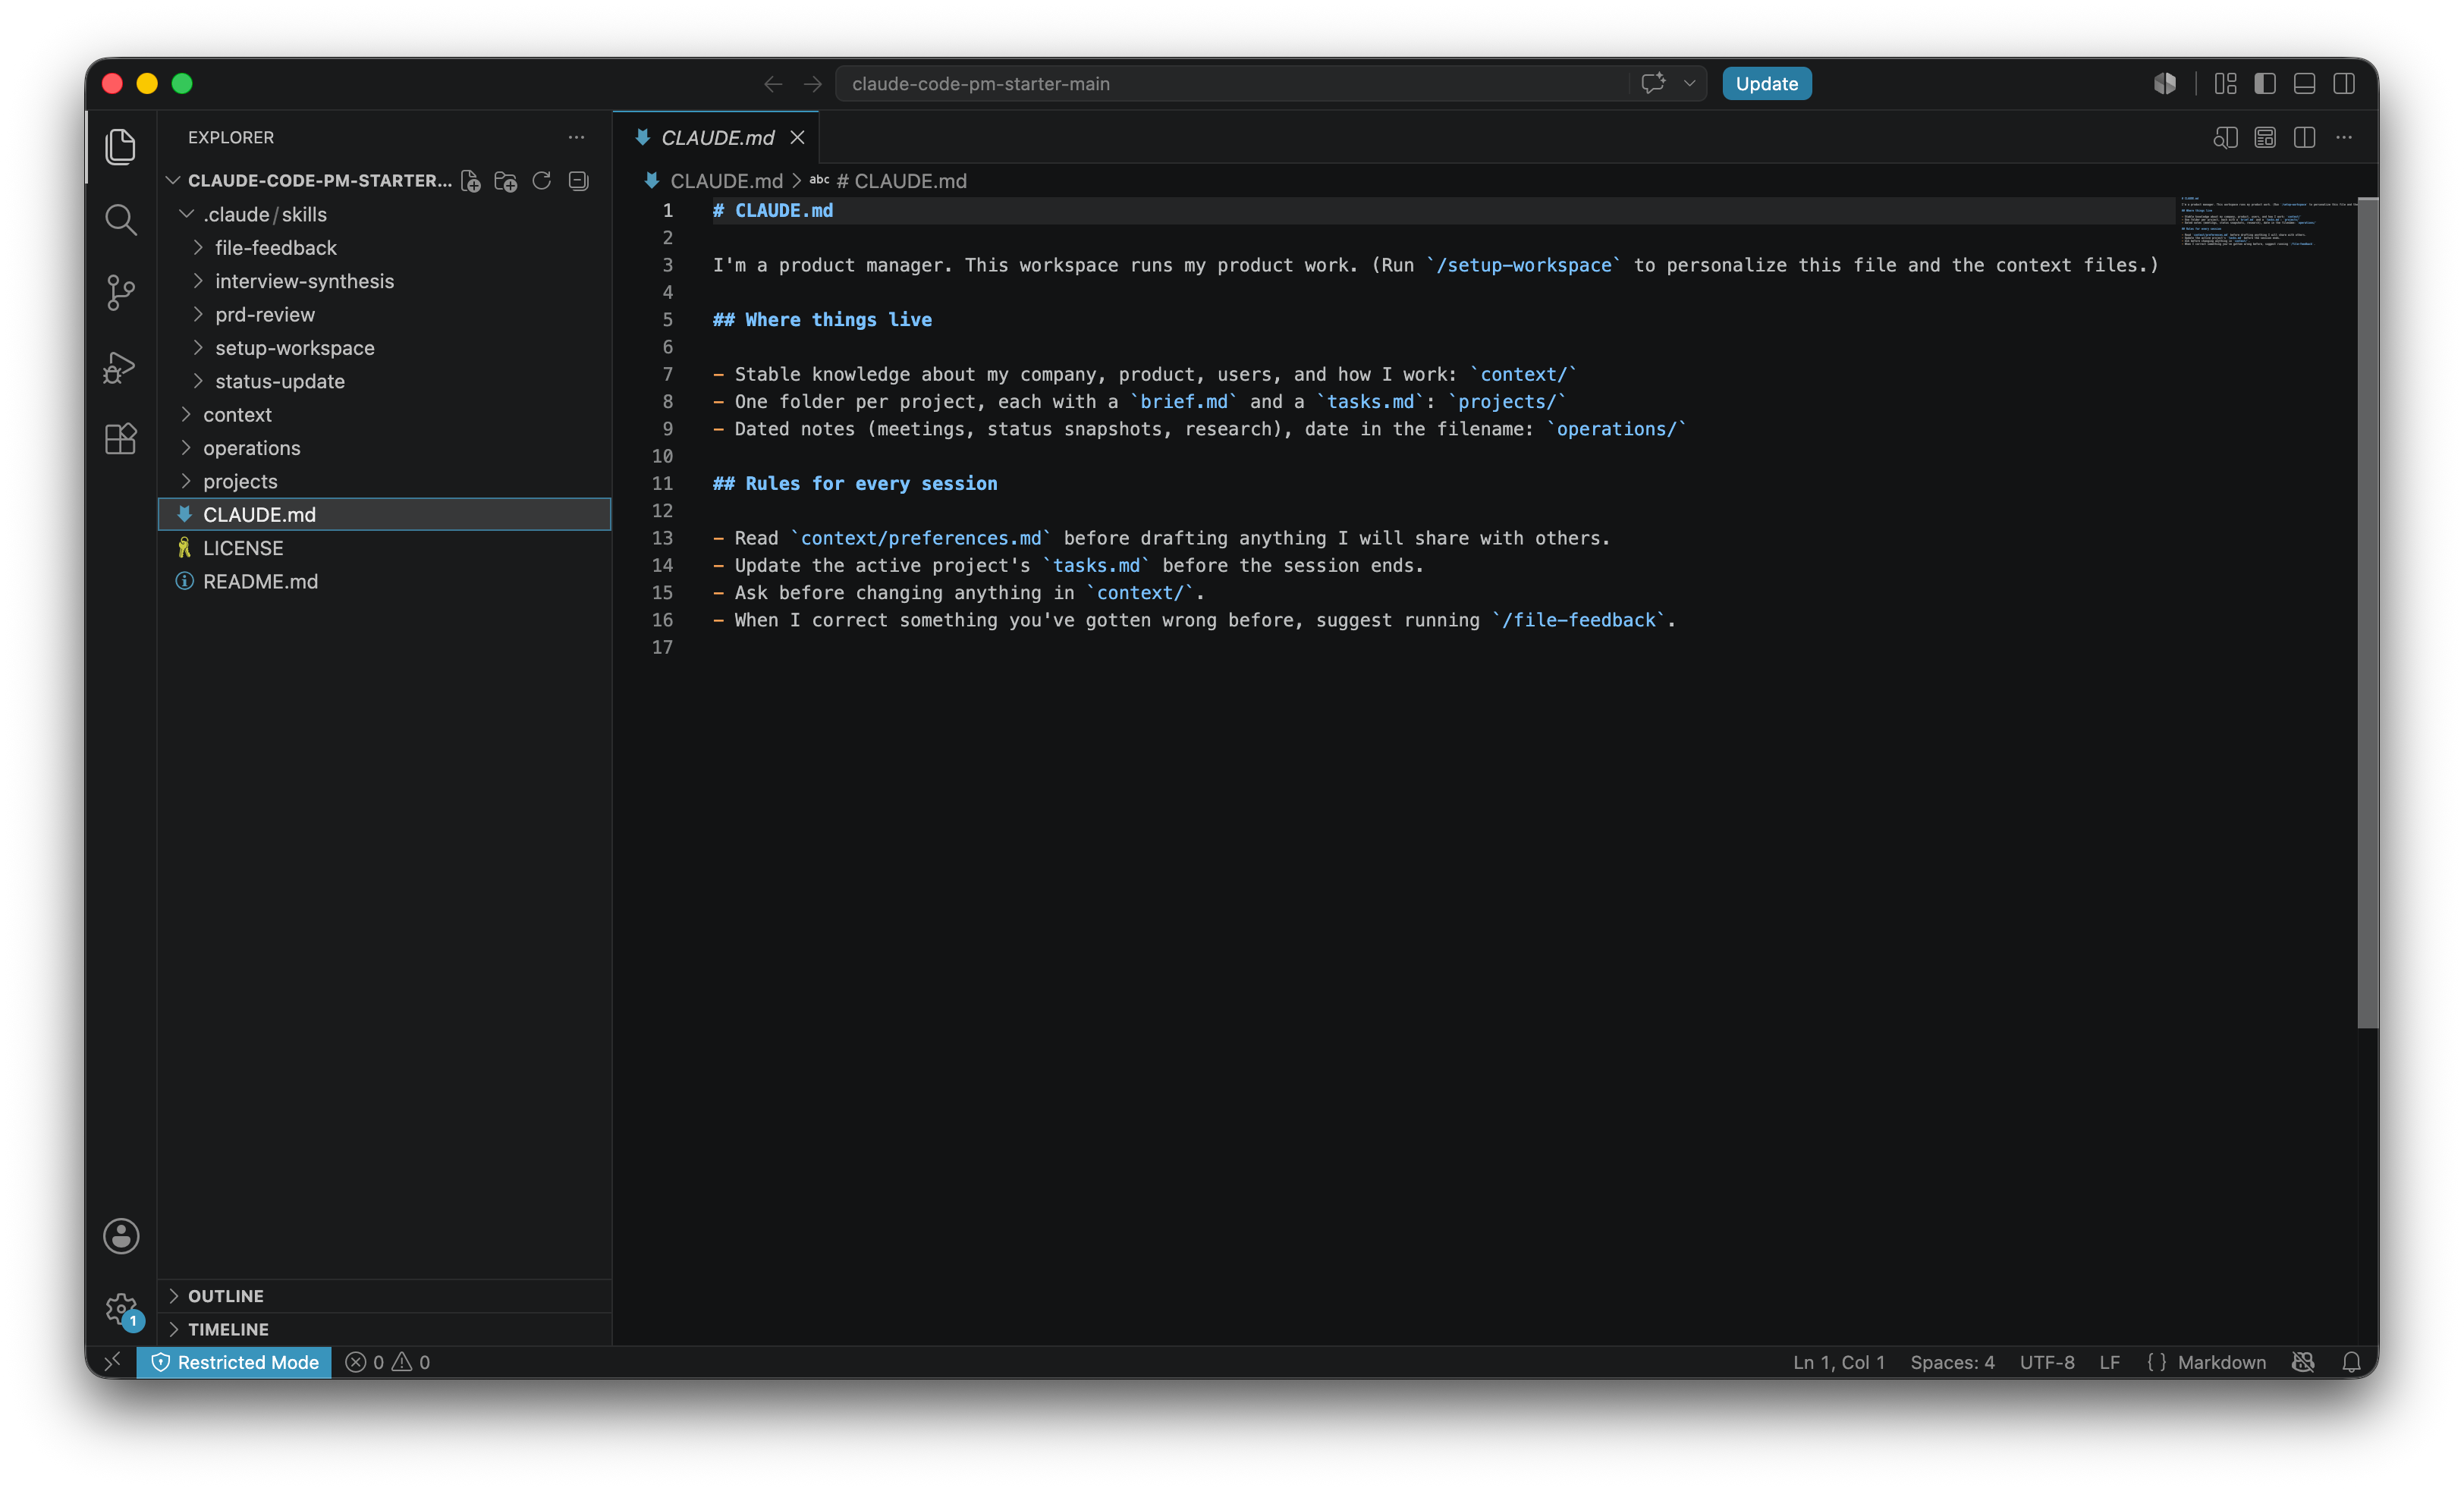The height and width of the screenshot is (1491, 2464).
Task: Open the Run and Debug view
Action: (x=121, y=366)
